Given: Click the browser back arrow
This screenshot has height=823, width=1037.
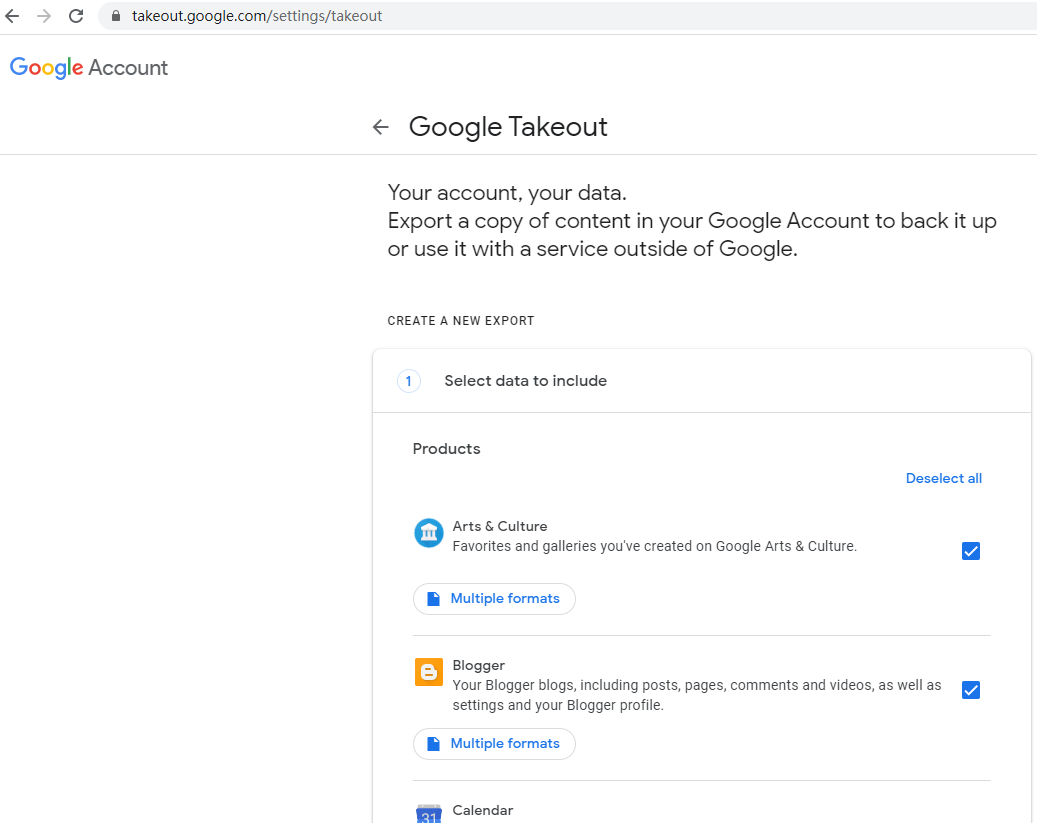Looking at the screenshot, I should [13, 16].
